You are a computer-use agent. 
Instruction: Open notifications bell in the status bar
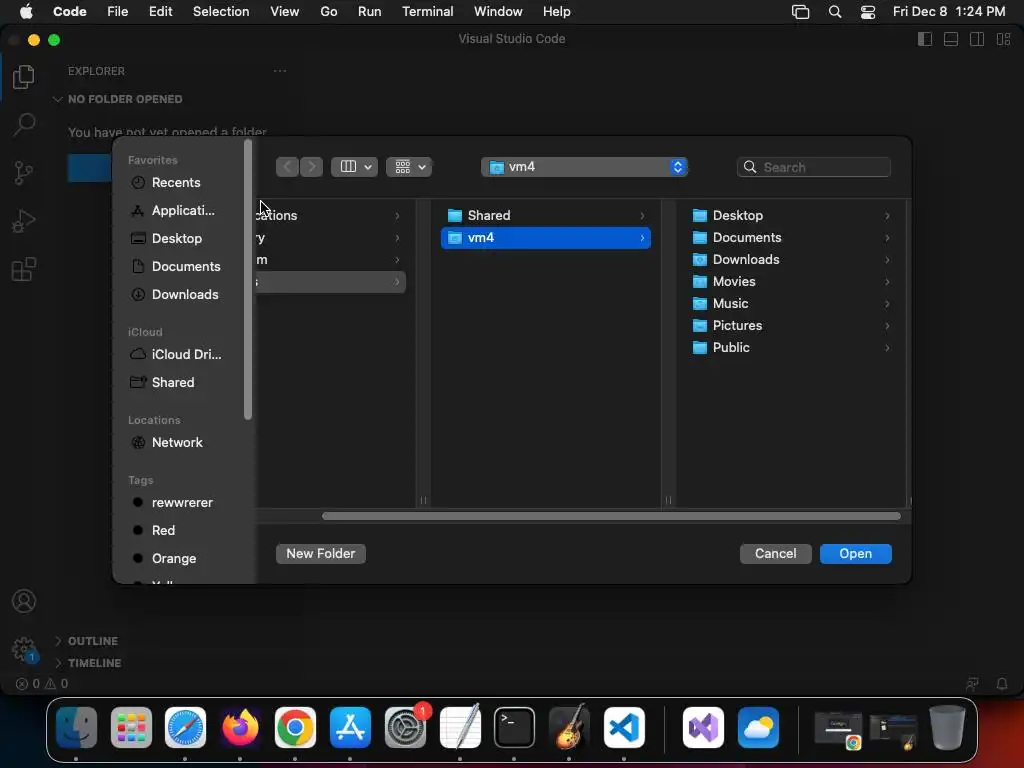[1002, 684]
